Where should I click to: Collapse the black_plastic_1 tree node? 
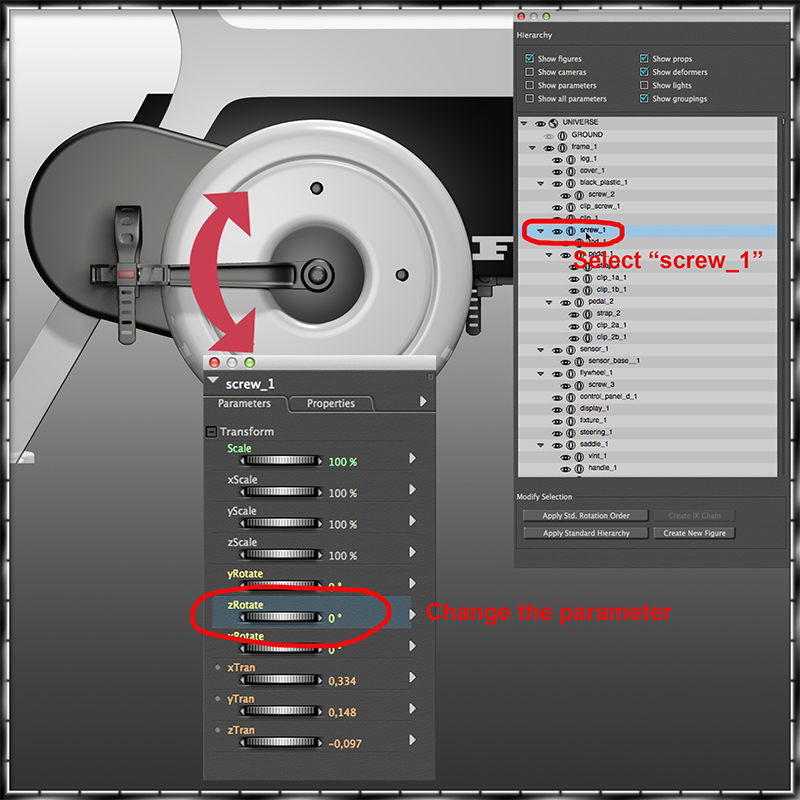click(540, 183)
